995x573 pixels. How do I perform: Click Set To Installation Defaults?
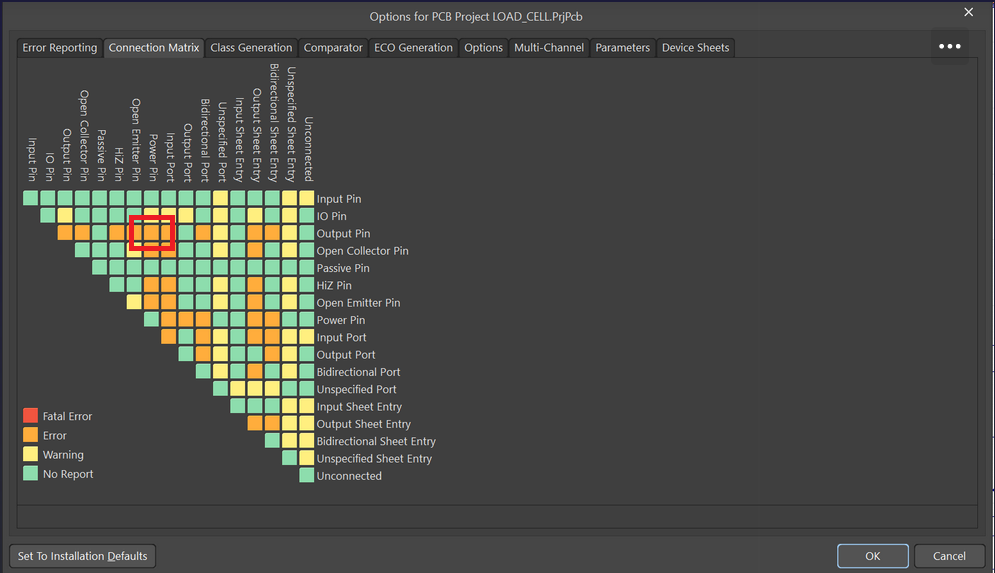point(82,556)
